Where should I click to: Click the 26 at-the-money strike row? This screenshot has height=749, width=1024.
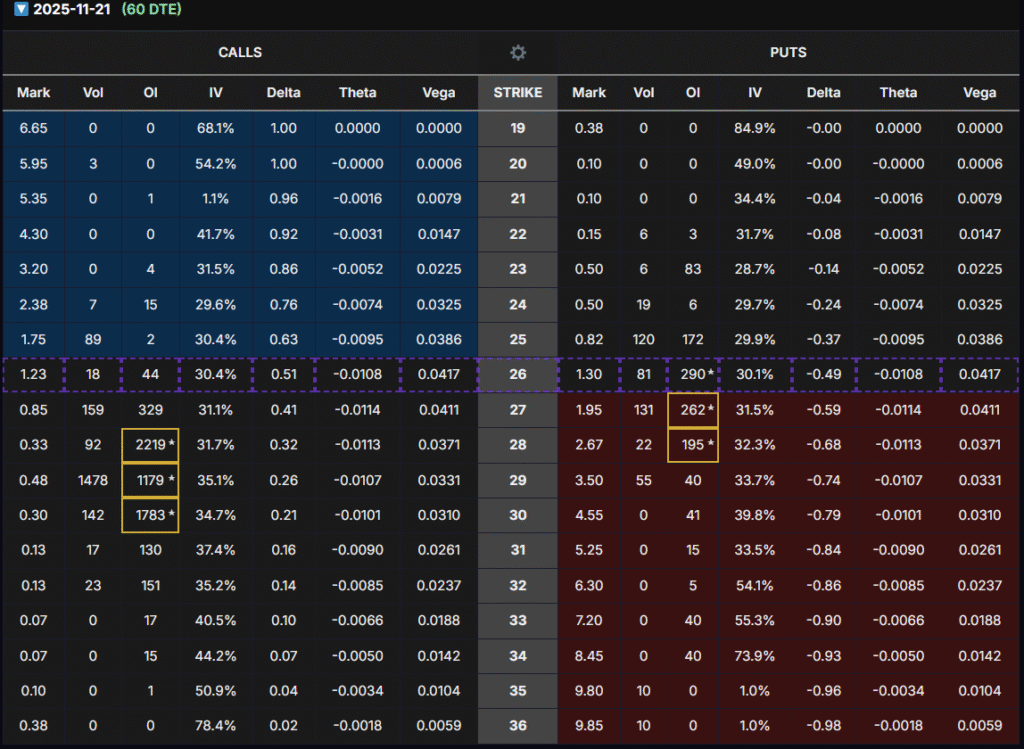pos(517,375)
